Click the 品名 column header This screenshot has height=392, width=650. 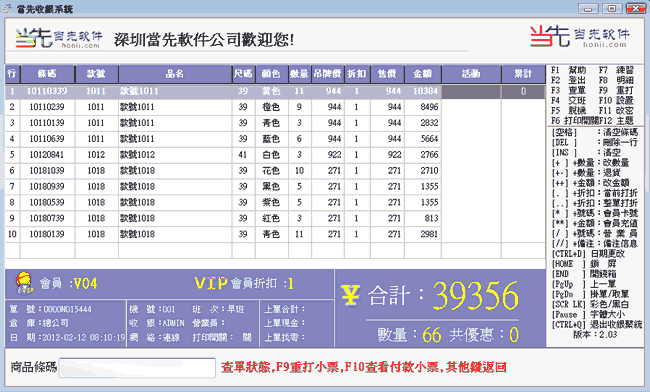pyautogui.click(x=175, y=74)
